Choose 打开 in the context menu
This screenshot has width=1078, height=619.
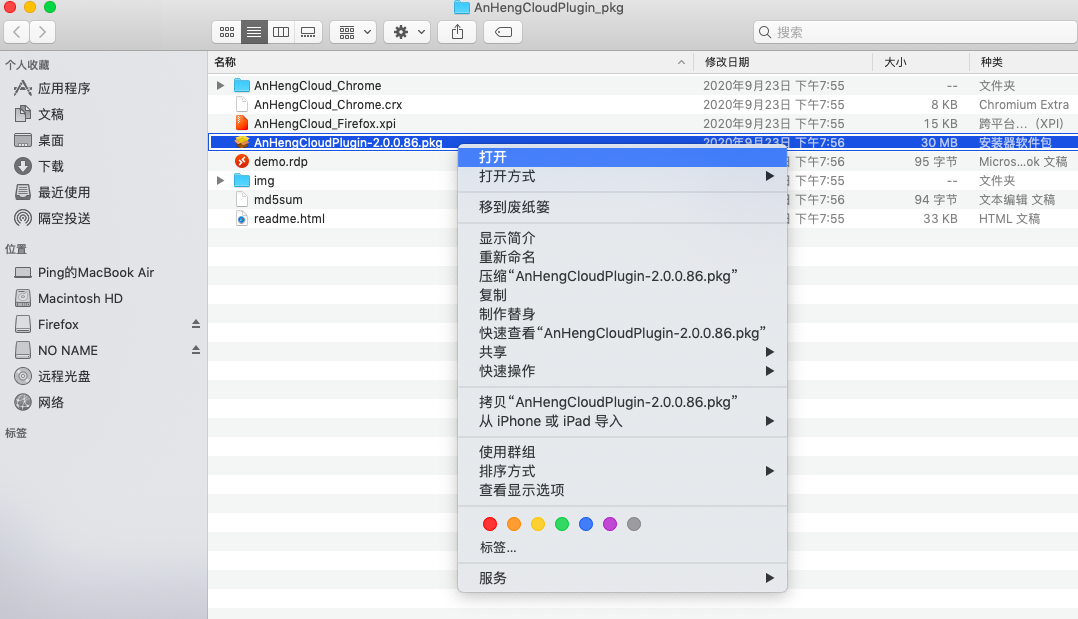(622, 158)
